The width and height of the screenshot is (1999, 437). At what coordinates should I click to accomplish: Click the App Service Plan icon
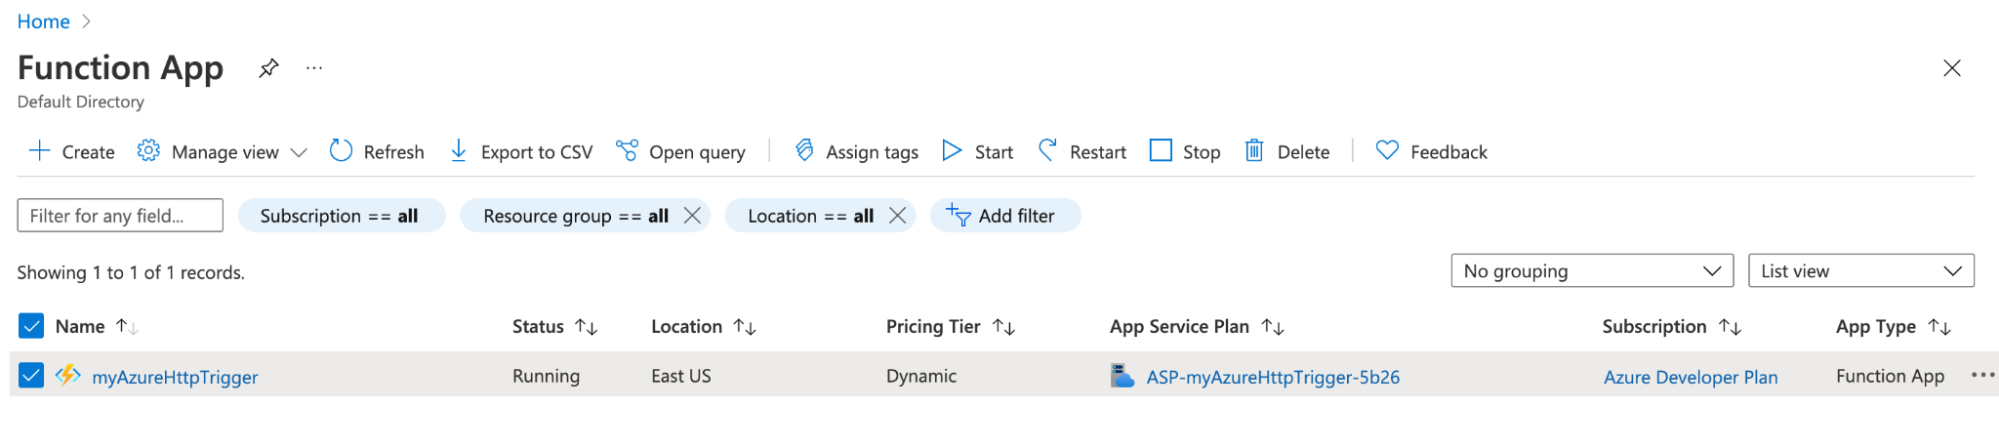[1122, 376]
